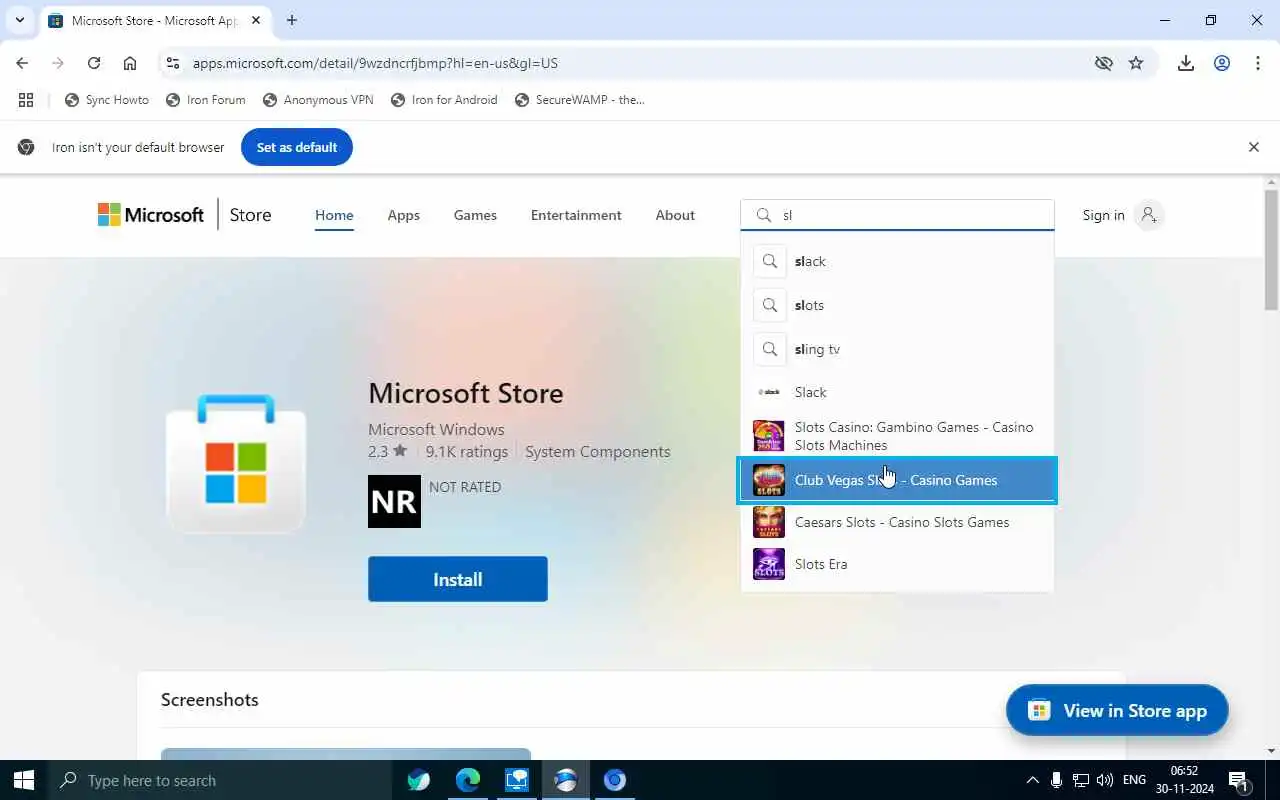
Task: Select Slots Casino: Gambino Games suggestion
Action: pyautogui.click(x=897, y=436)
